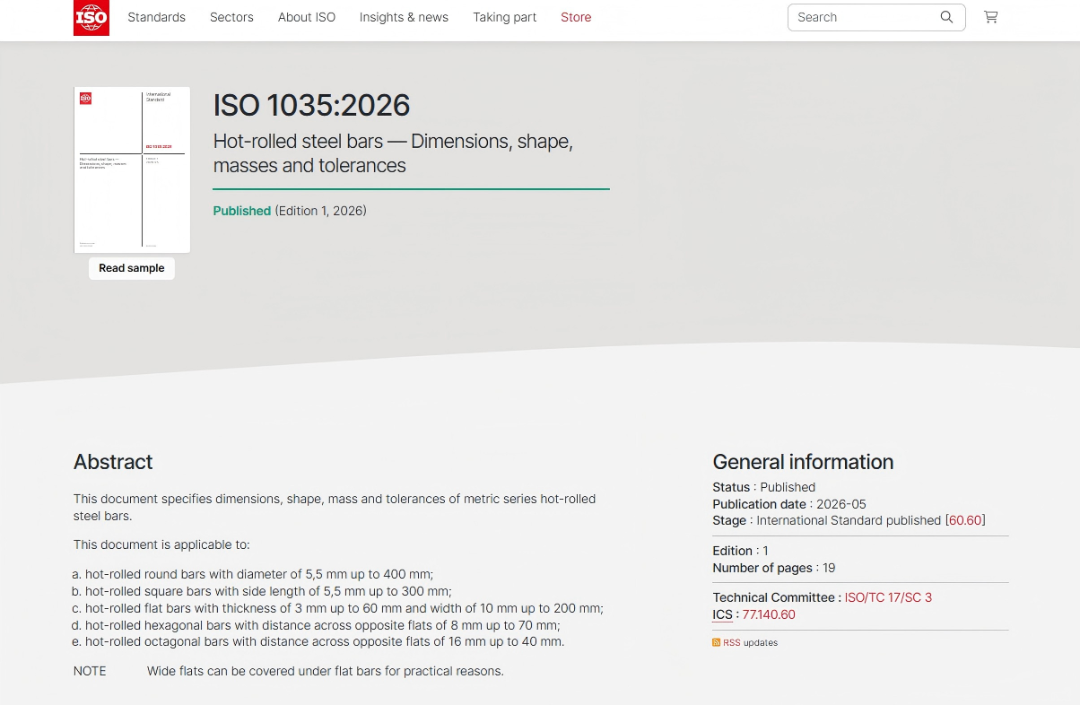Click the search magnifier icon

click(946, 17)
